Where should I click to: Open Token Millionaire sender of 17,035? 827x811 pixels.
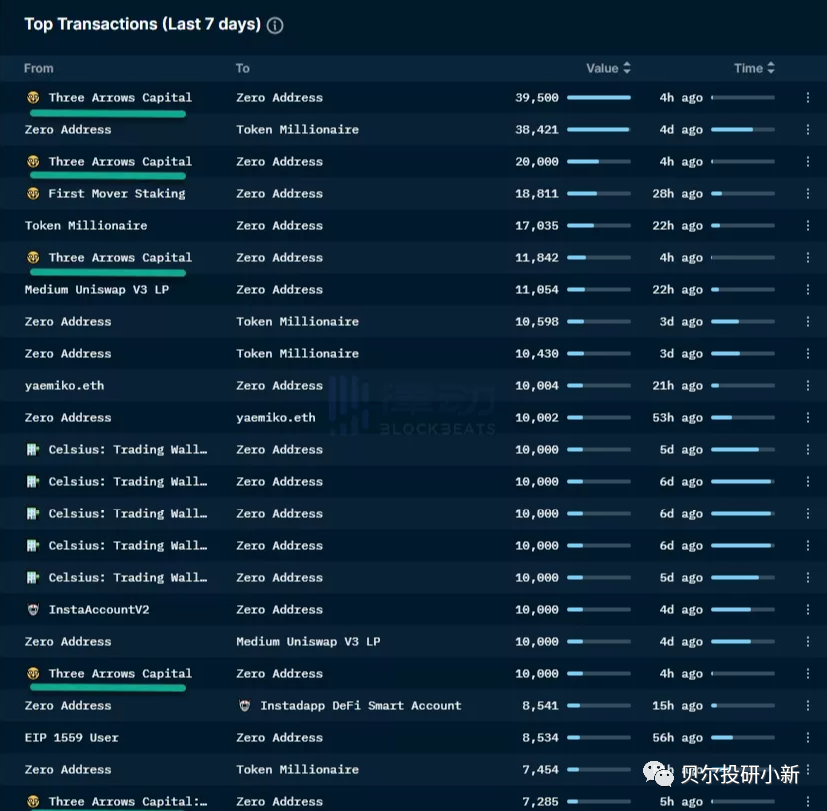tap(86, 226)
